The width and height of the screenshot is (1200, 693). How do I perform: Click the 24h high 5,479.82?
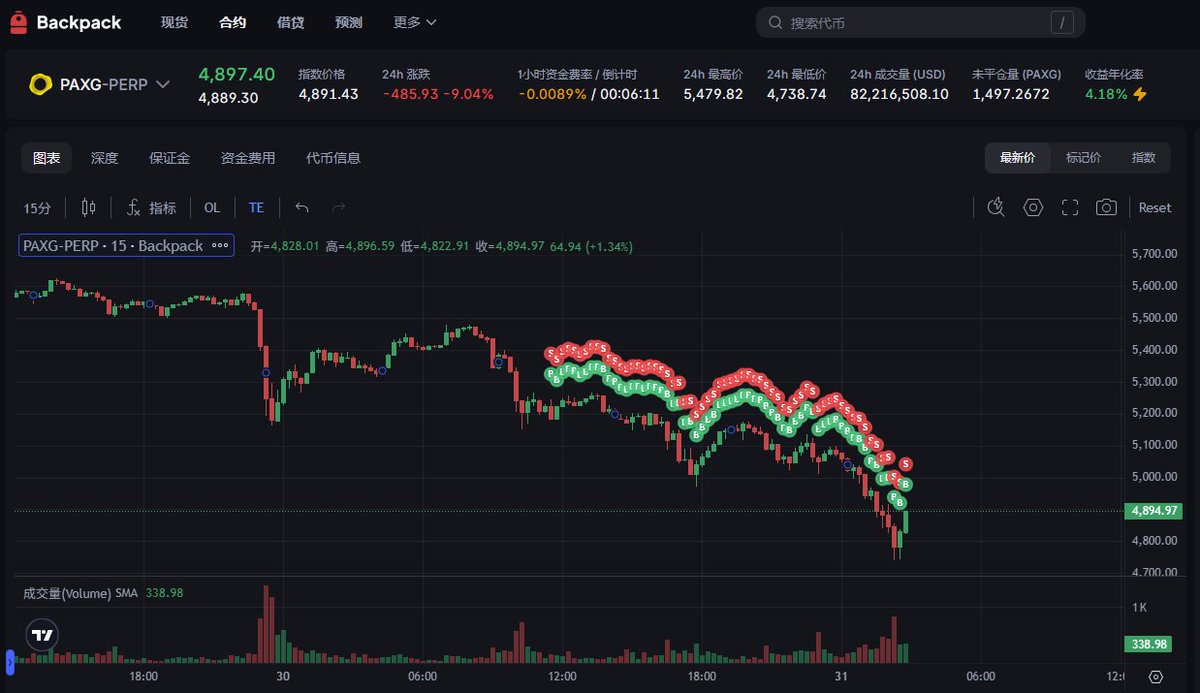(713, 94)
